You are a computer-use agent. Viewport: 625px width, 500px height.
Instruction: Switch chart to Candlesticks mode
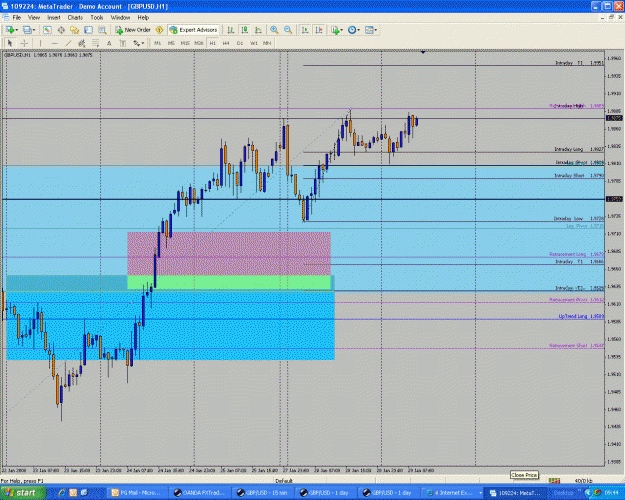pyautogui.click(x=244, y=30)
